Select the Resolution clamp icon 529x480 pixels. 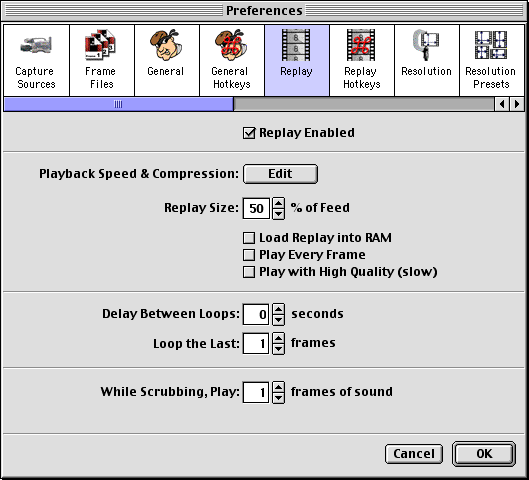tap(426, 45)
